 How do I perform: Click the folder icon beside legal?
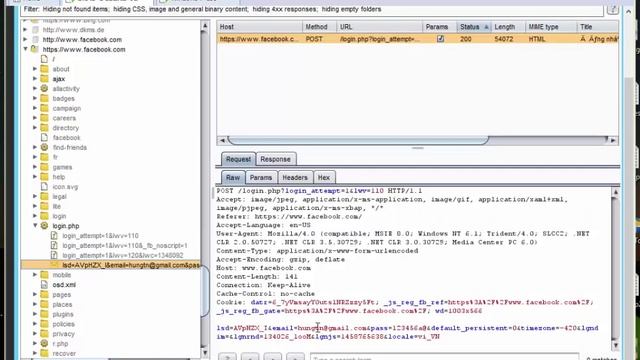(x=44, y=196)
